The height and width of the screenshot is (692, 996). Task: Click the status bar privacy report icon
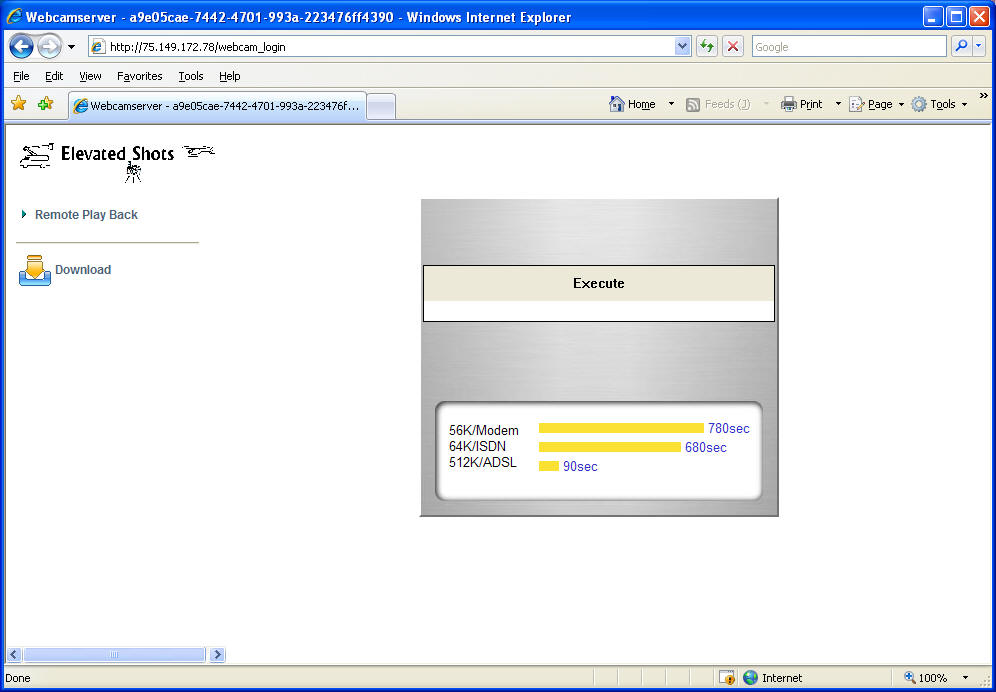click(727, 678)
